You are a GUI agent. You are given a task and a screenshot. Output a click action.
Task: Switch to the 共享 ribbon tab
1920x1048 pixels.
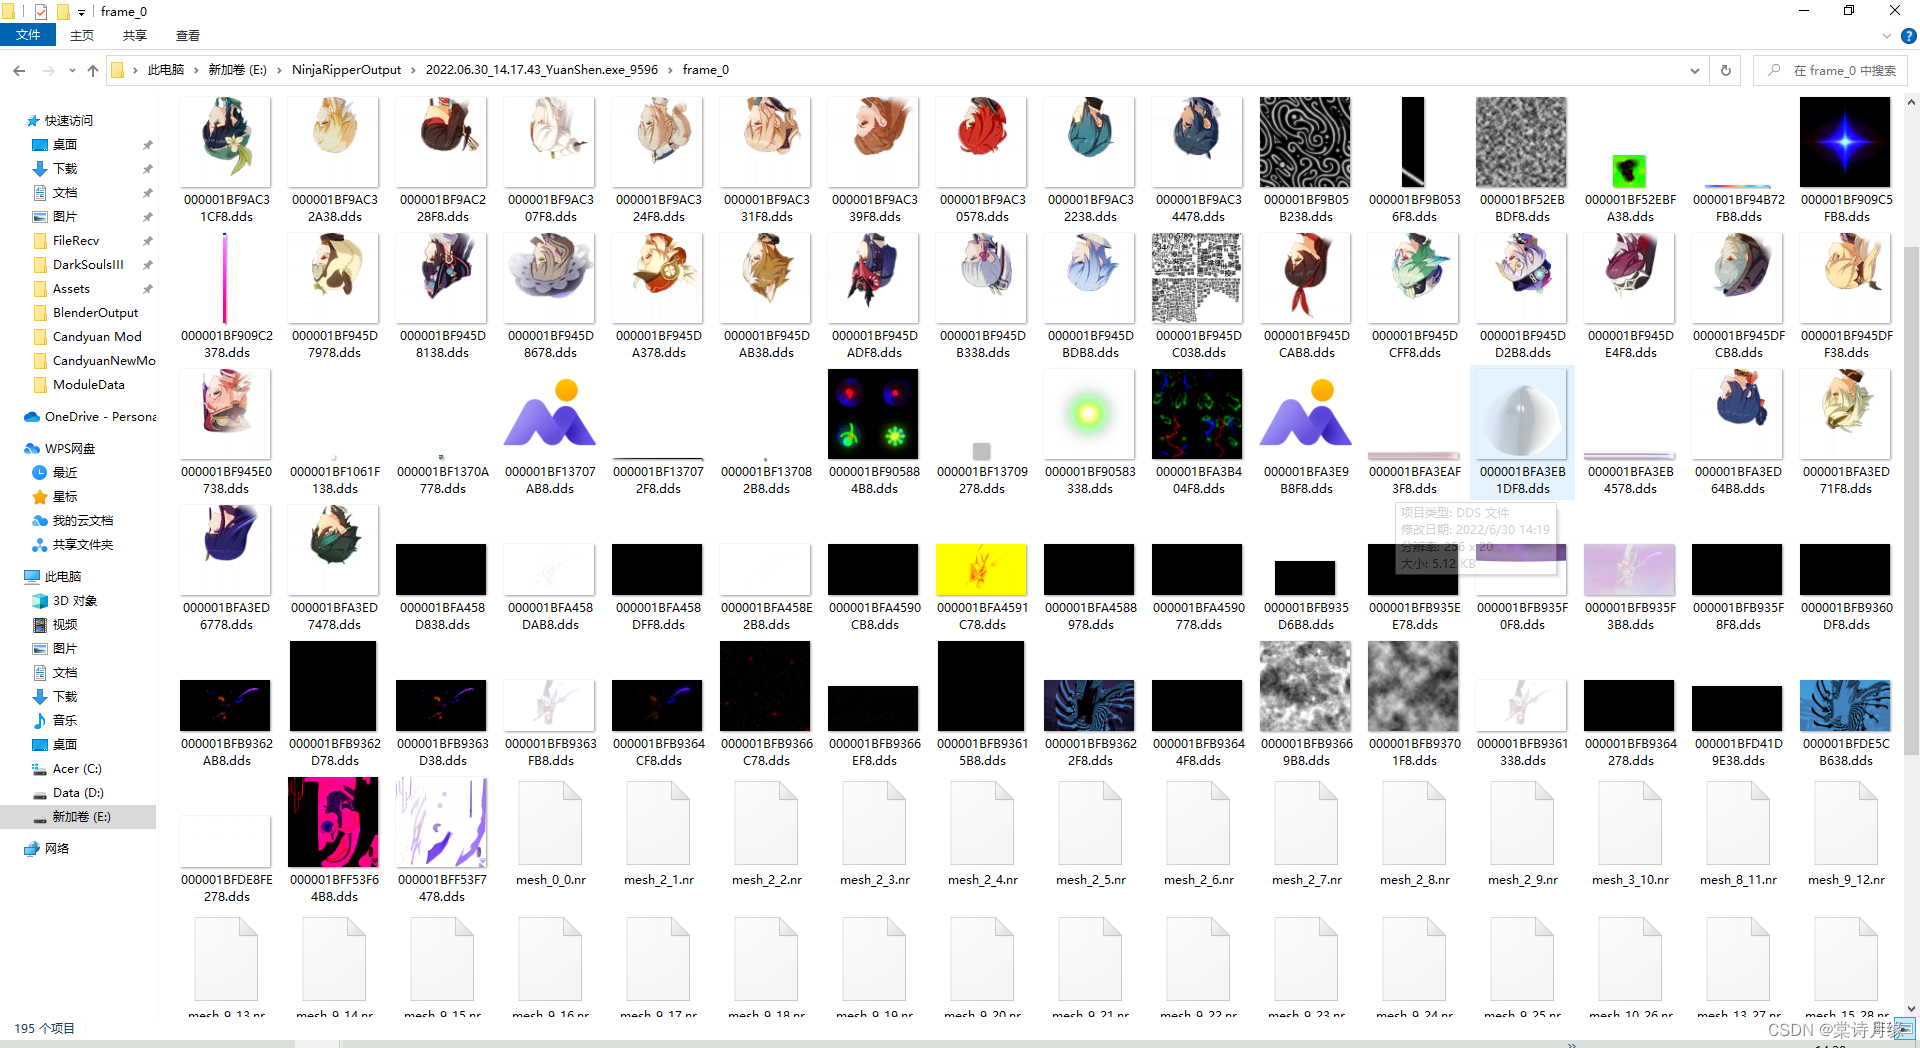[x=135, y=35]
